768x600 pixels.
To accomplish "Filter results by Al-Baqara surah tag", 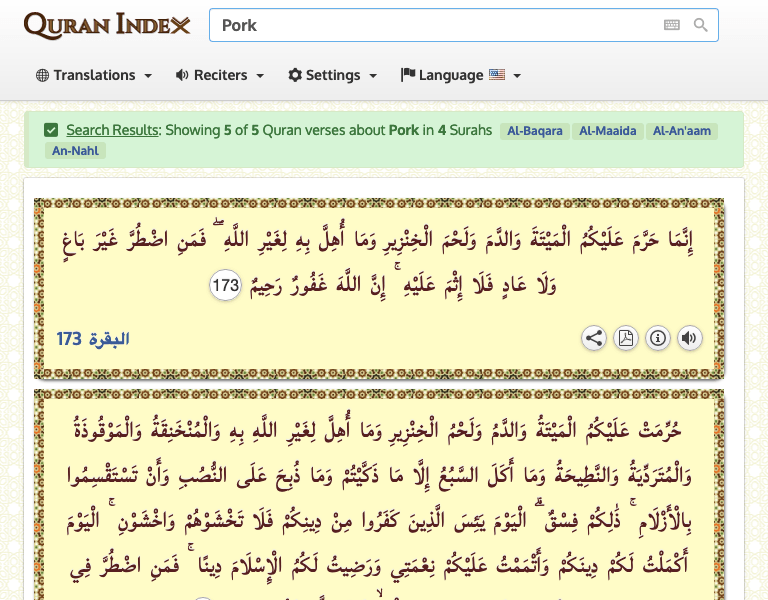I will [x=535, y=131].
